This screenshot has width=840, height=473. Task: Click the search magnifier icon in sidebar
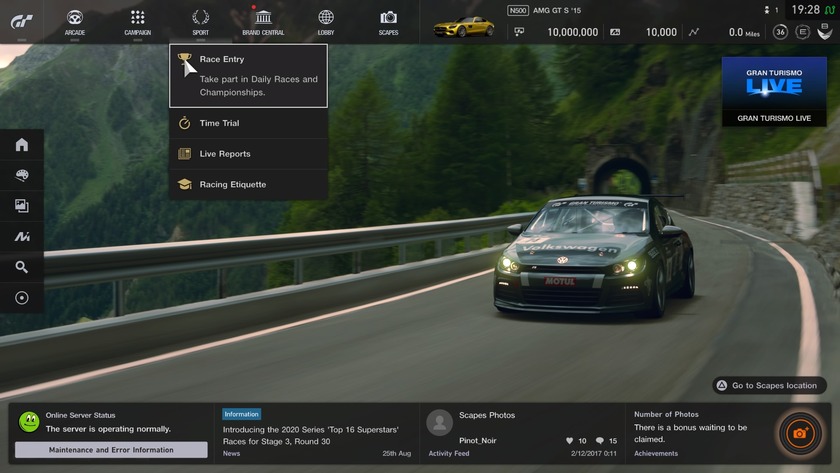(21, 267)
